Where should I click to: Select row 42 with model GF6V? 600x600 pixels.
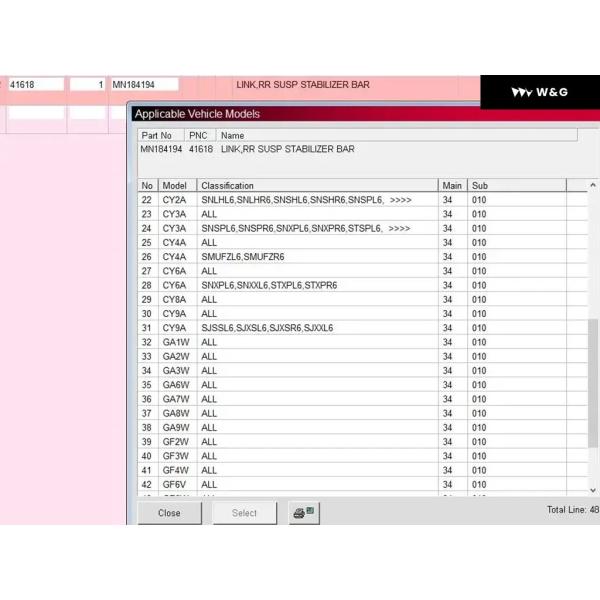pos(176,484)
